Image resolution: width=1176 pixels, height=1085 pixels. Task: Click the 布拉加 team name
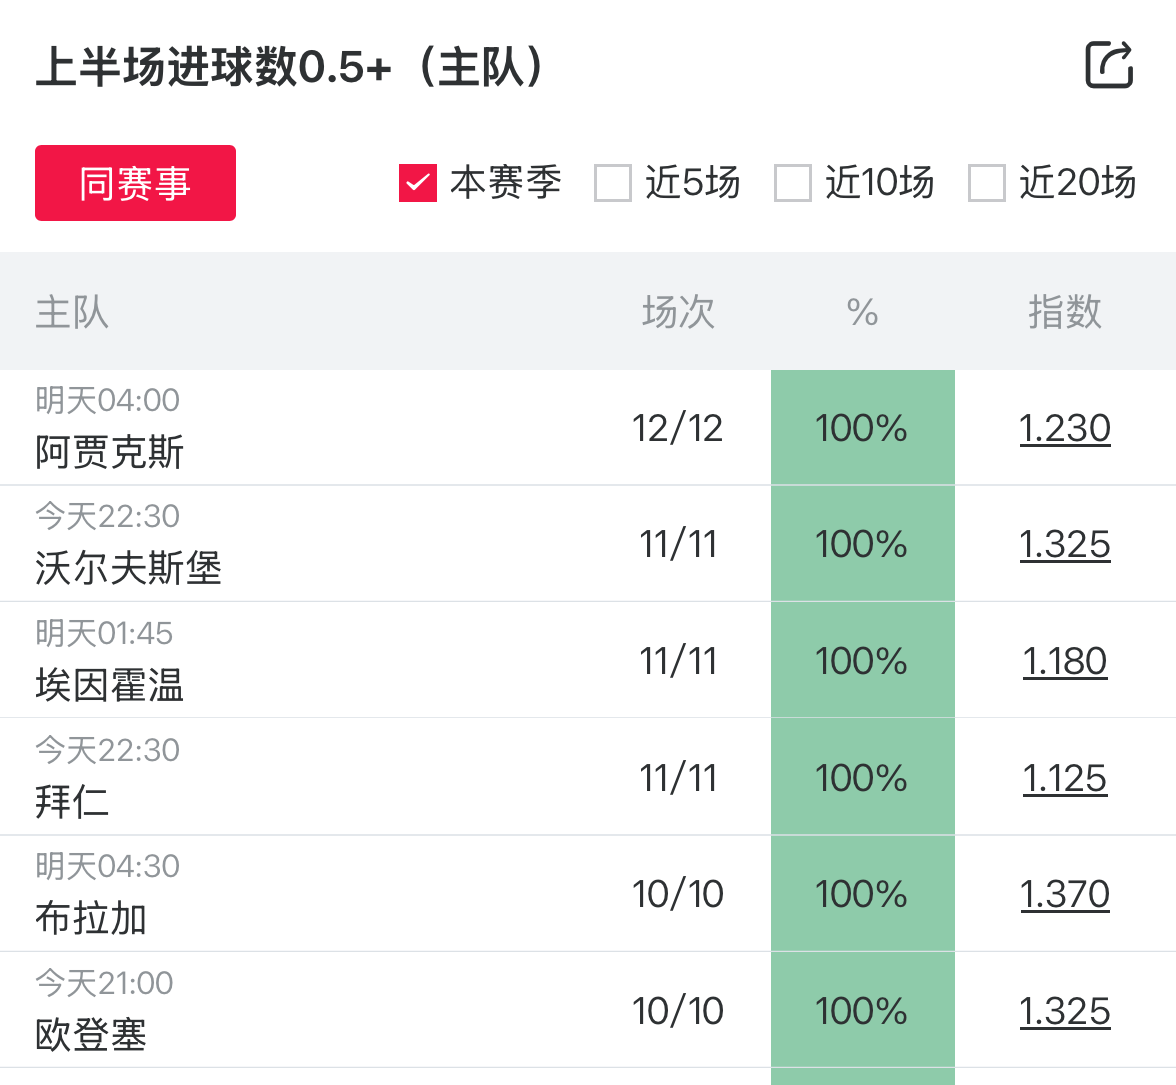coord(91,918)
